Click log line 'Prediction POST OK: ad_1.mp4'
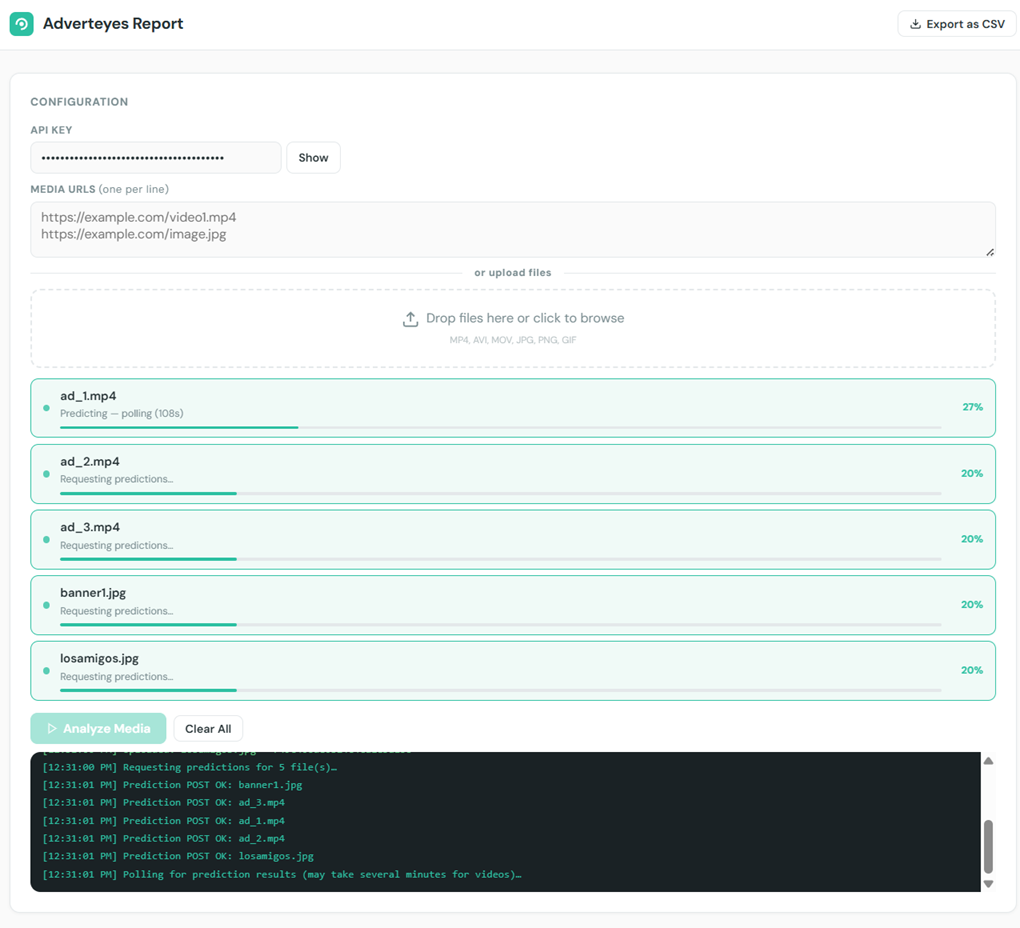Image resolution: width=1020 pixels, height=928 pixels. pyautogui.click(x=163, y=821)
